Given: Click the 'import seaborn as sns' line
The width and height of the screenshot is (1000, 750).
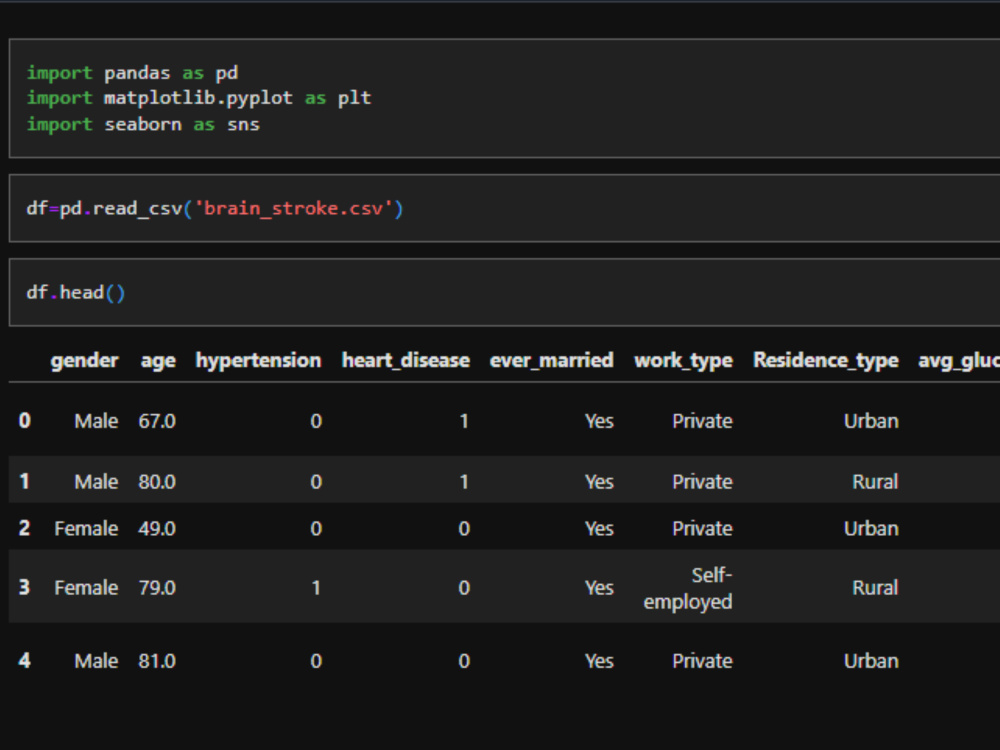Looking at the screenshot, I should (x=143, y=124).
